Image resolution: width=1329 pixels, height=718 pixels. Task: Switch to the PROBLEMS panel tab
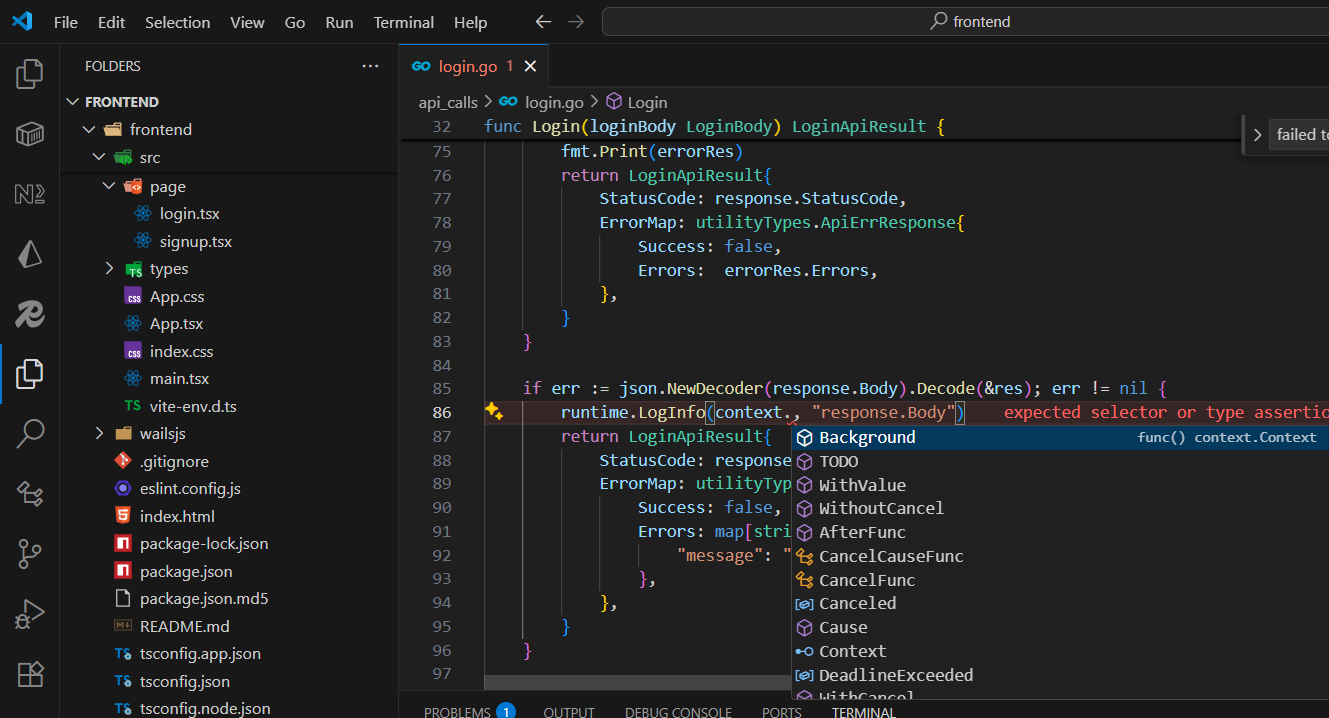[457, 711]
